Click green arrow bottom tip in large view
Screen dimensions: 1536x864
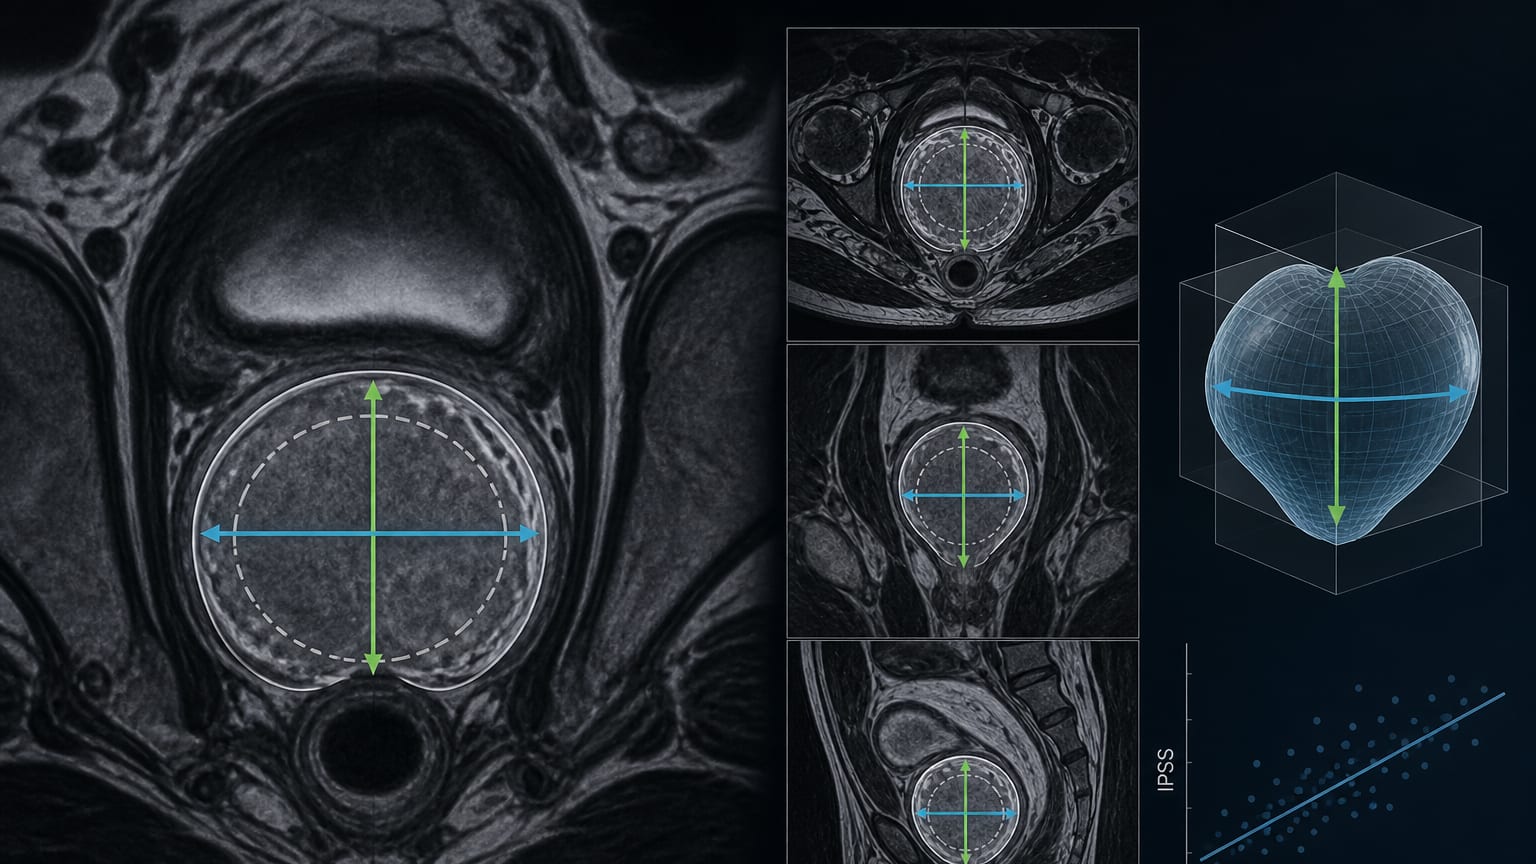pyautogui.click(x=373, y=663)
